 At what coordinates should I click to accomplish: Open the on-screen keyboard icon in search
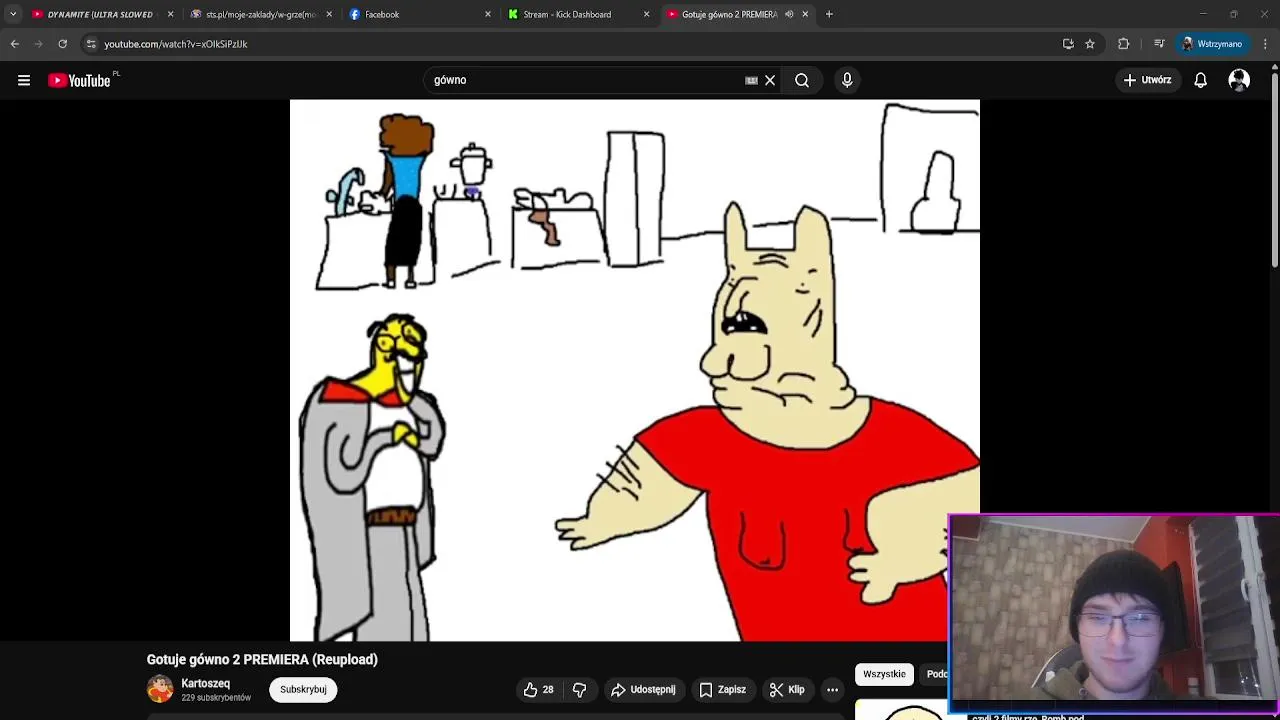click(x=751, y=80)
